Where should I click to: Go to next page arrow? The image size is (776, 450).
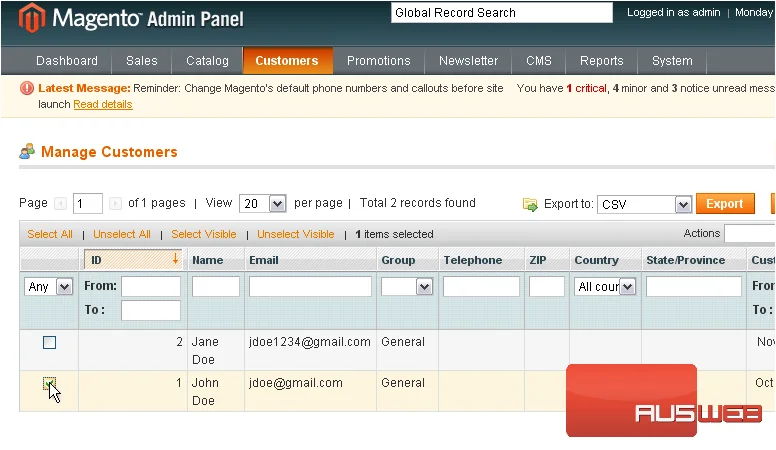tap(115, 203)
